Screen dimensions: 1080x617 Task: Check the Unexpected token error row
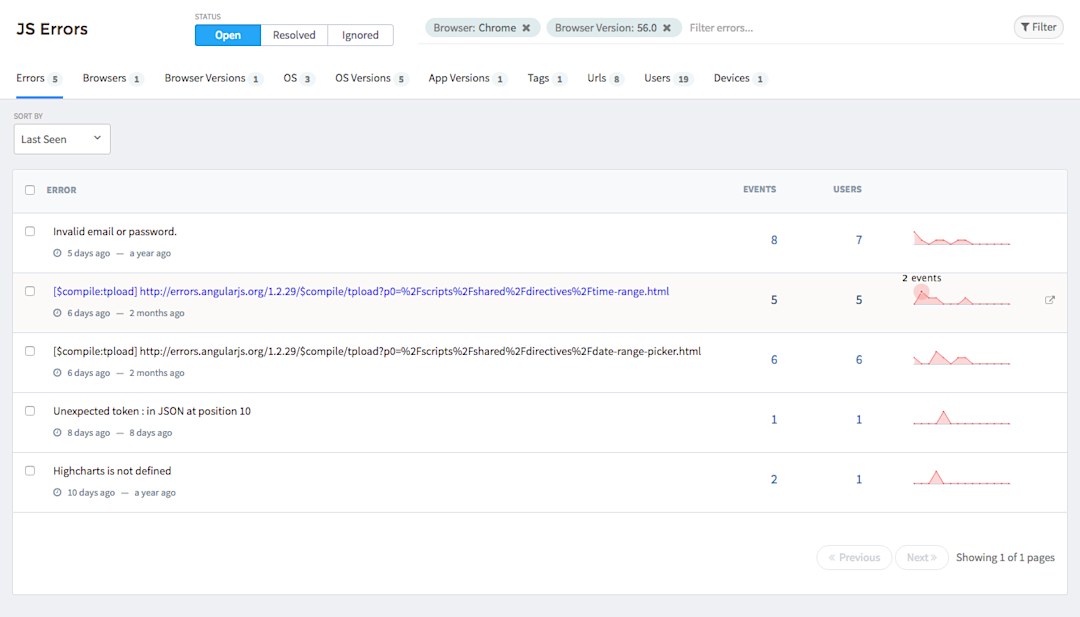coord(30,411)
